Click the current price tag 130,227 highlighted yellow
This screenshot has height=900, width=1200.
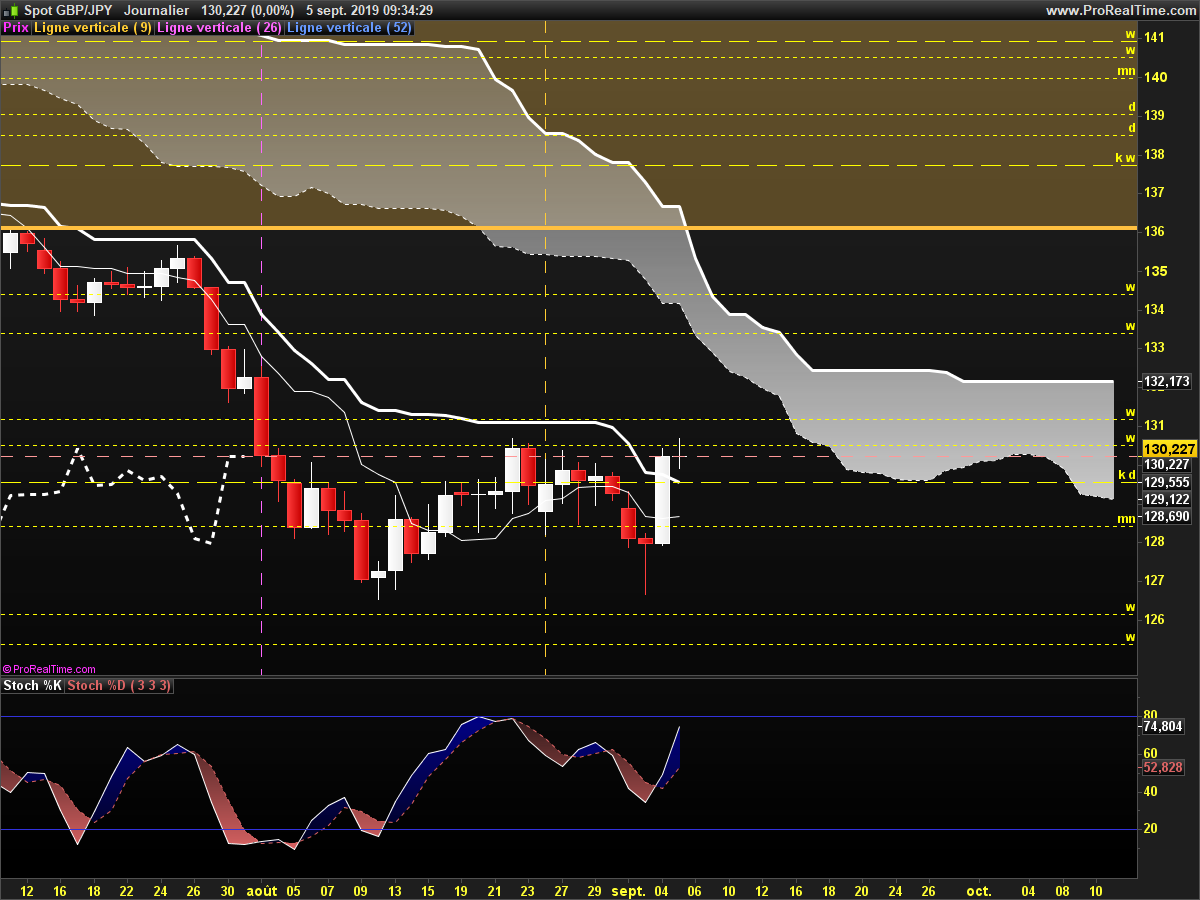click(1169, 450)
